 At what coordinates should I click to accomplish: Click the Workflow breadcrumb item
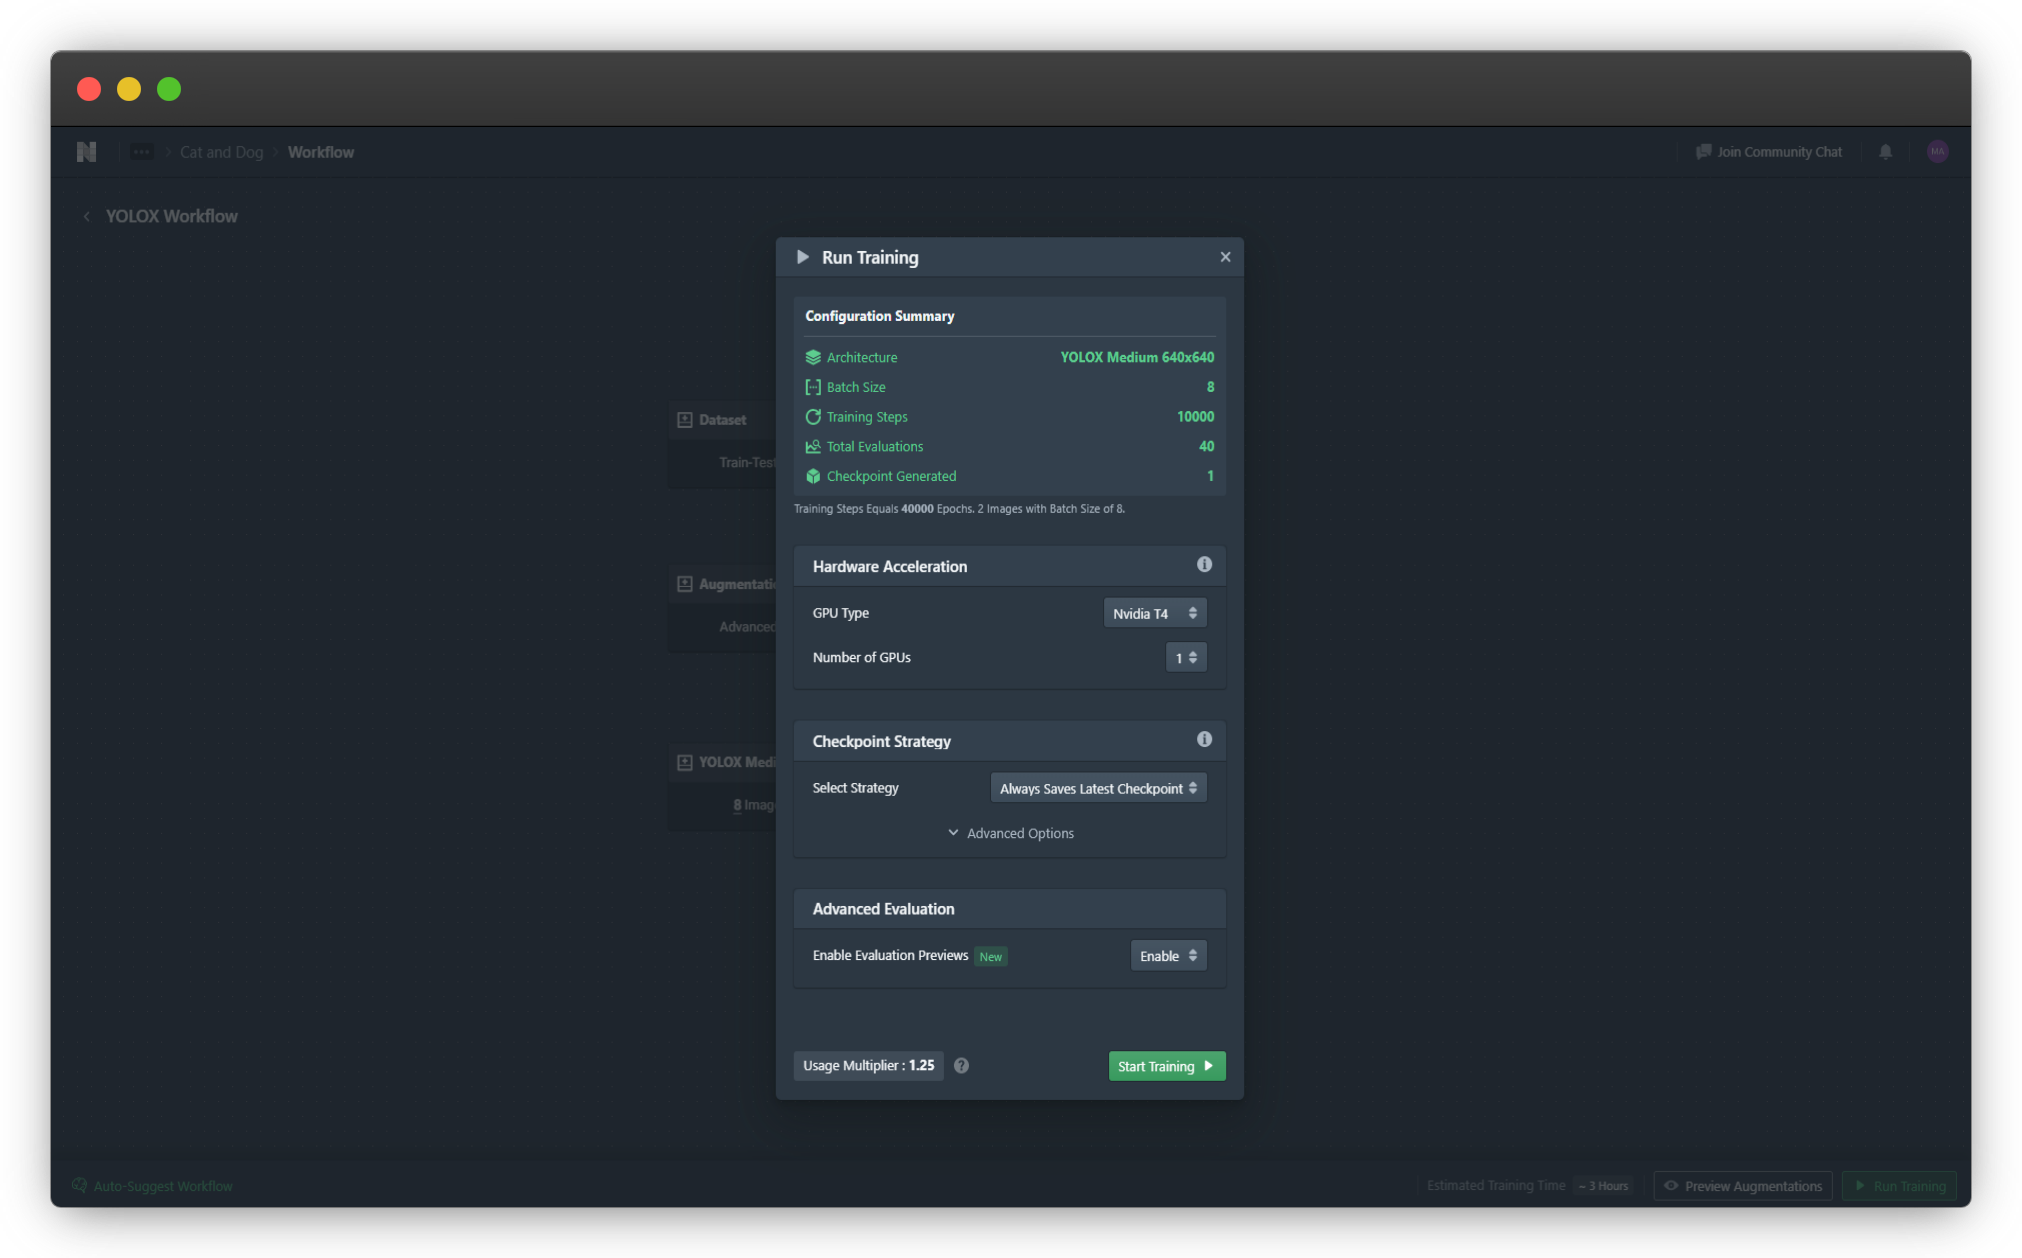[x=321, y=152]
